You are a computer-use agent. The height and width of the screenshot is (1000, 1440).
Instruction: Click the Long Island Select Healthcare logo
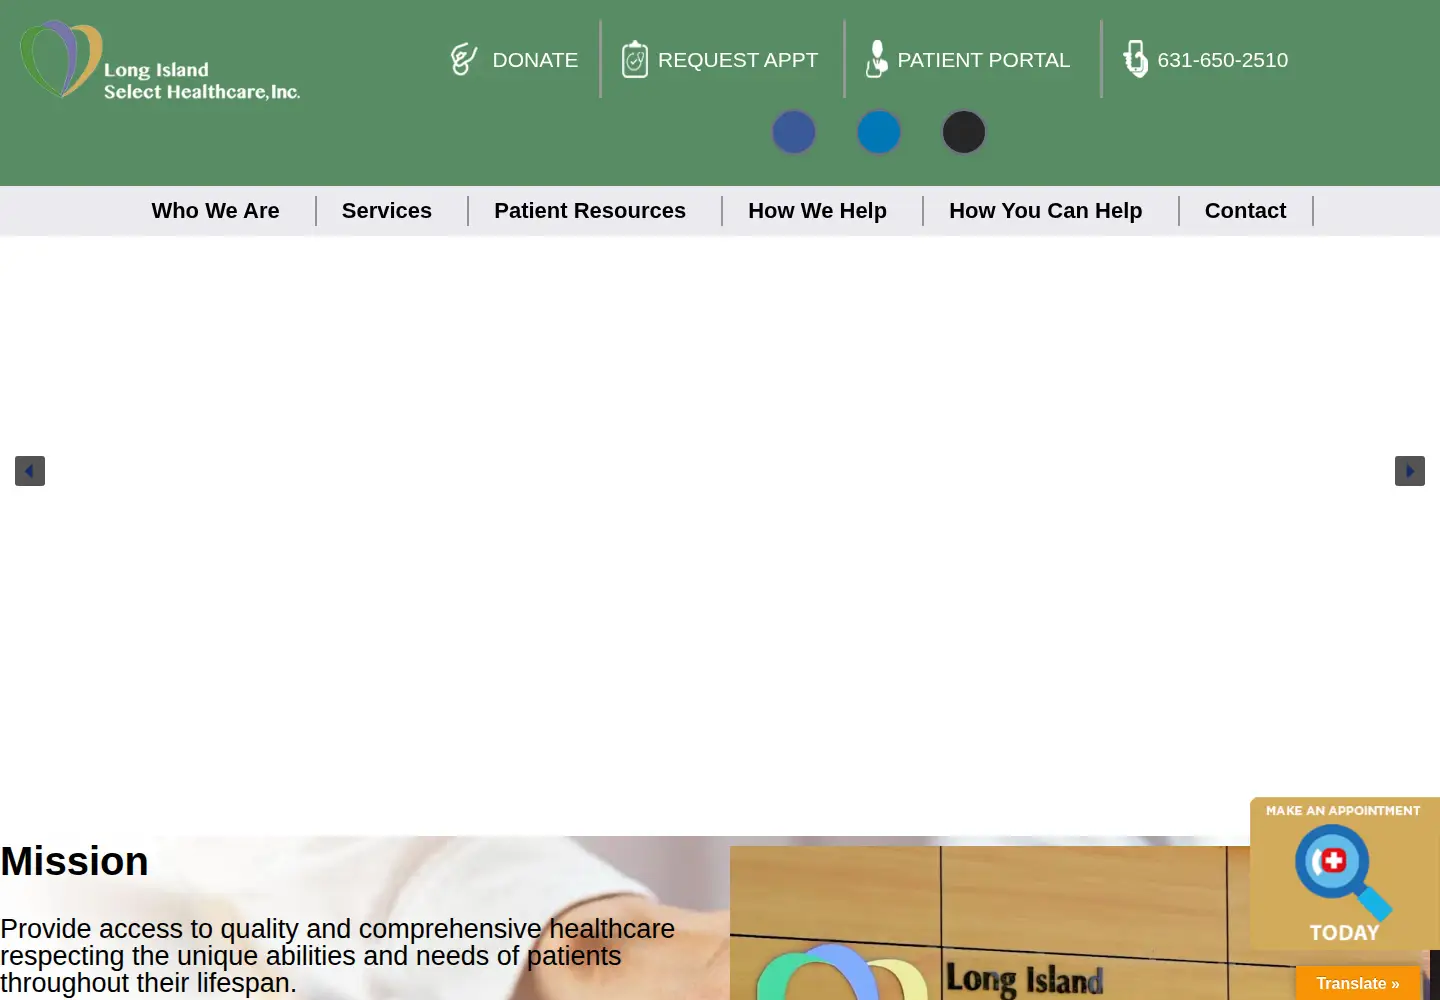[160, 60]
